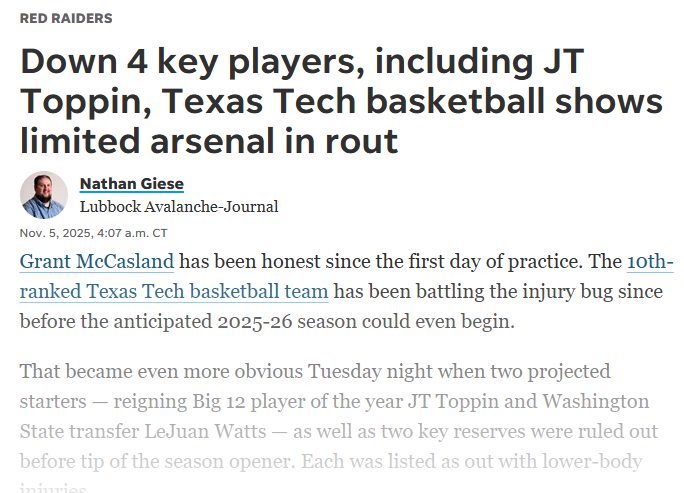Click the Lubbock Avalanche-Journal publication name
This screenshot has width=684, height=493.
point(179,207)
